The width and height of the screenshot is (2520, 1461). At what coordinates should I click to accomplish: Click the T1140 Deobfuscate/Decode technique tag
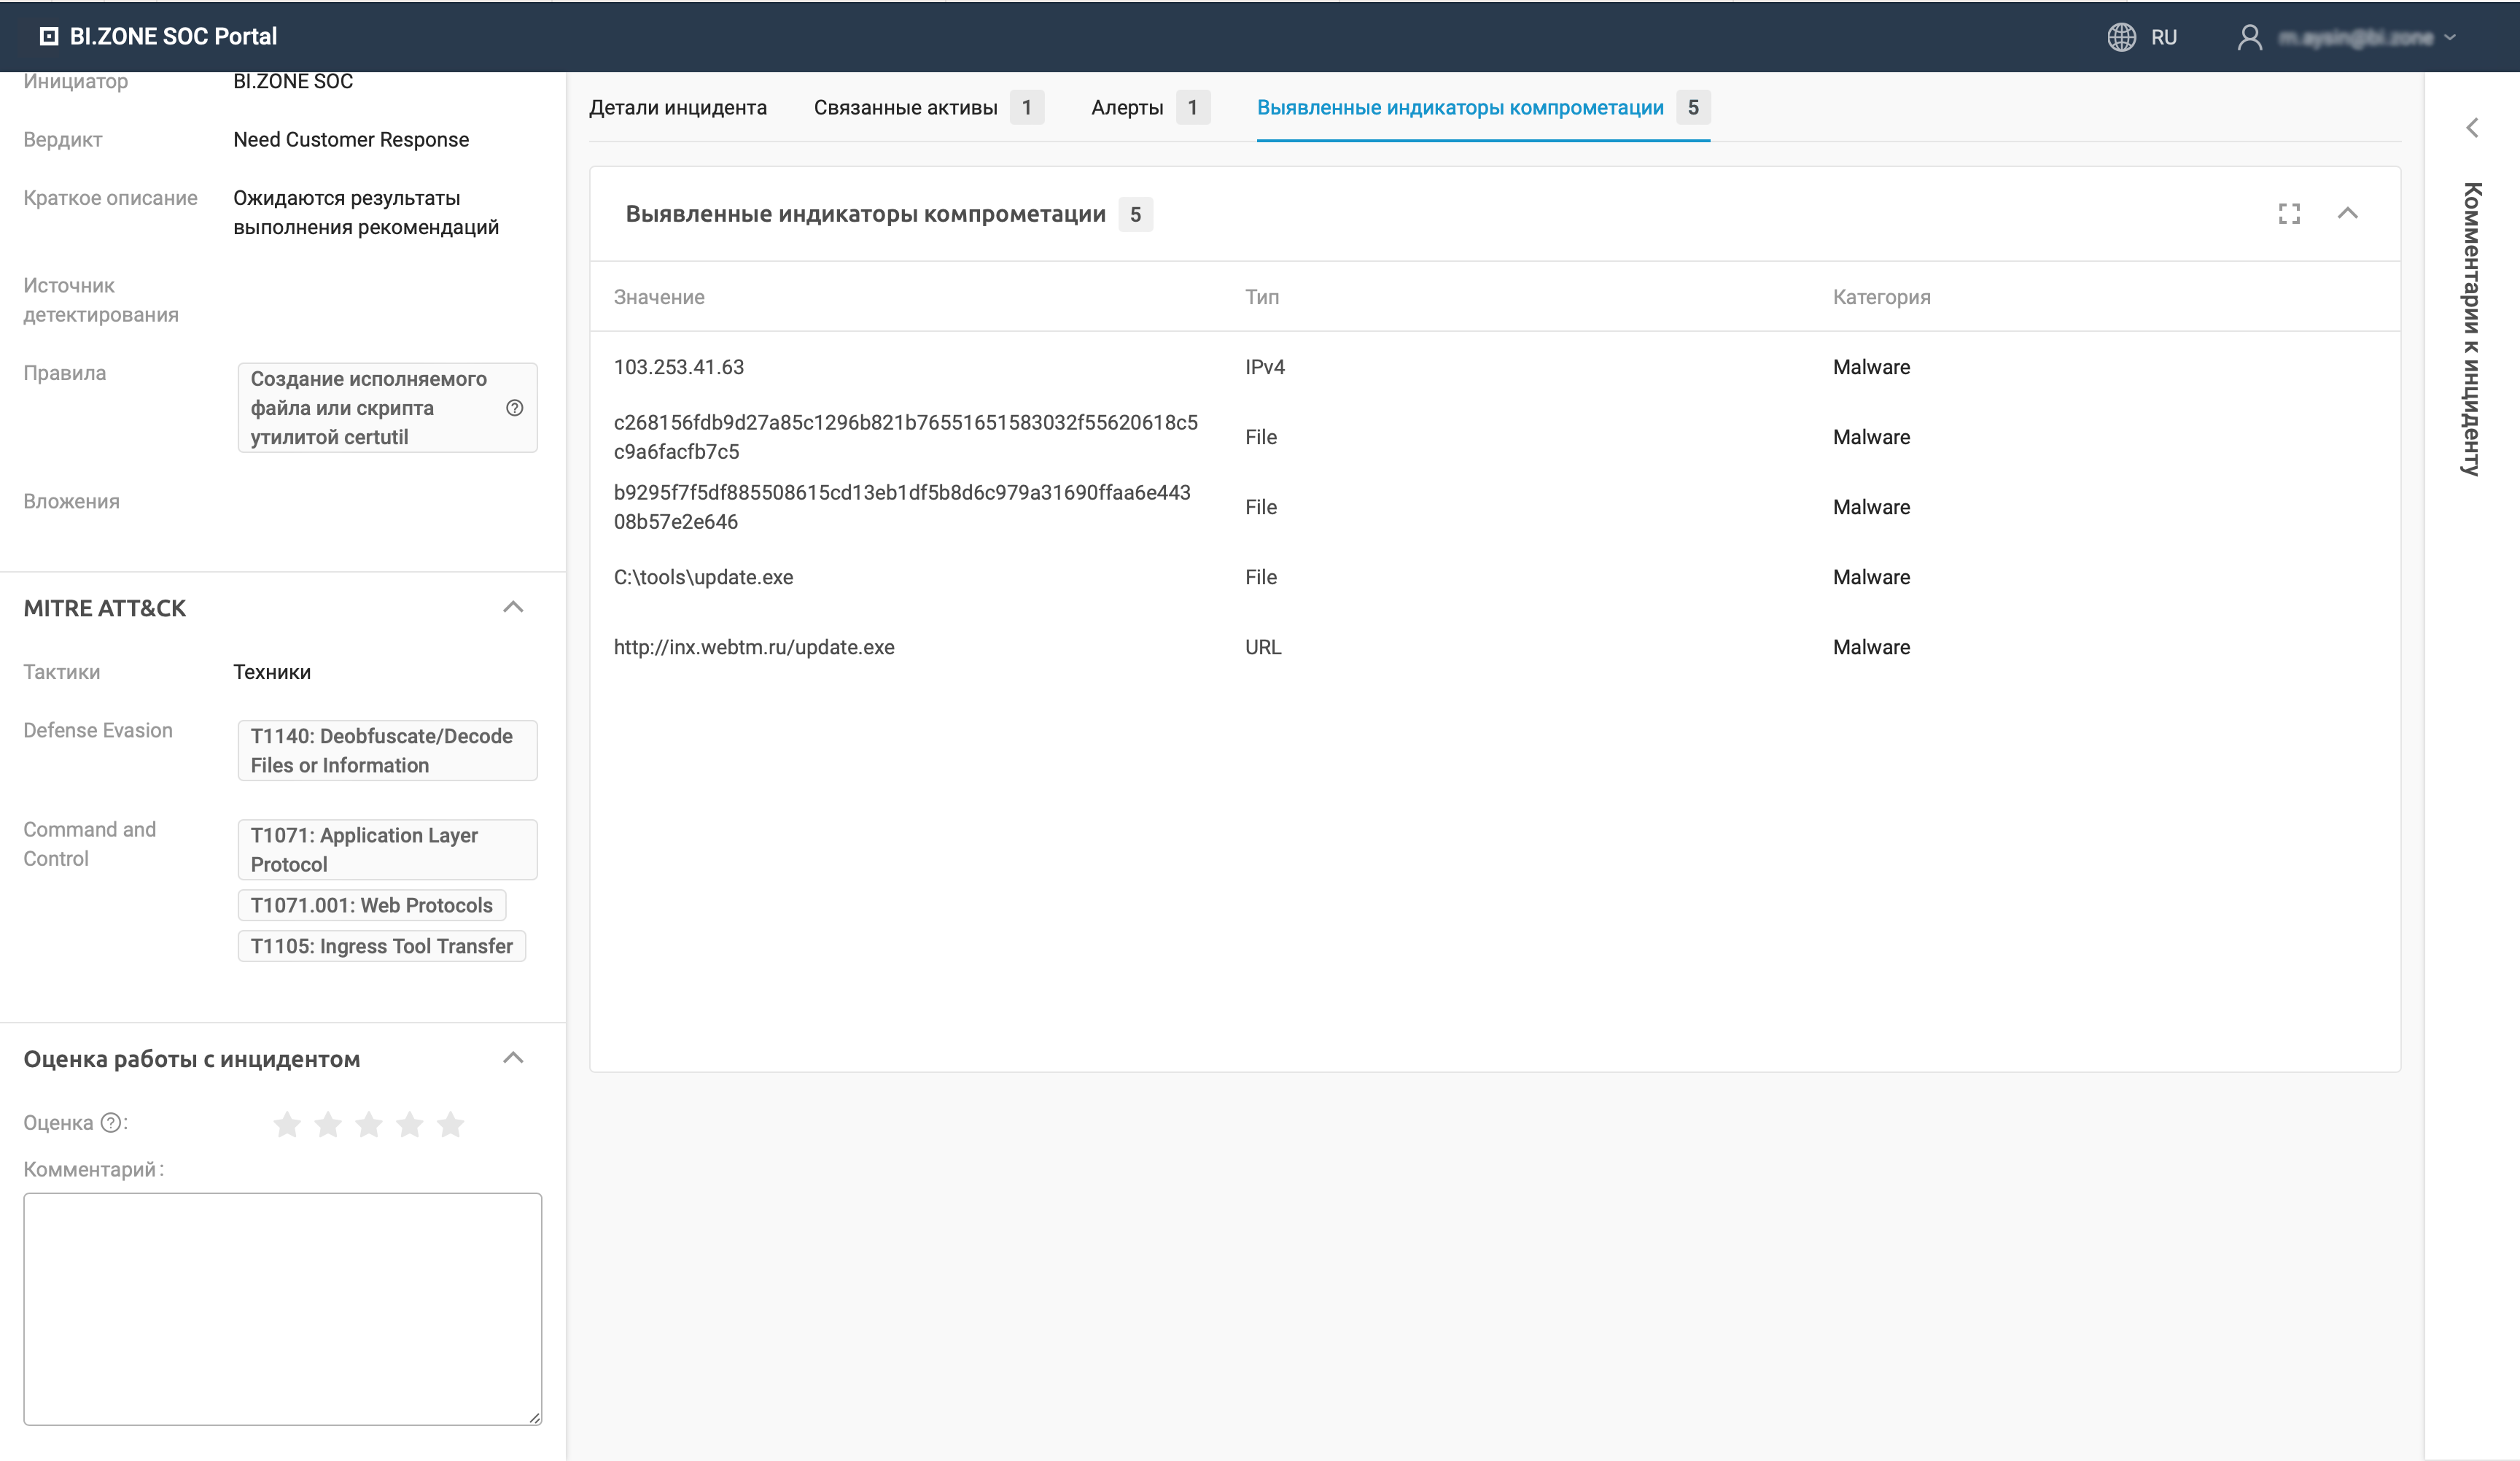[x=387, y=750]
